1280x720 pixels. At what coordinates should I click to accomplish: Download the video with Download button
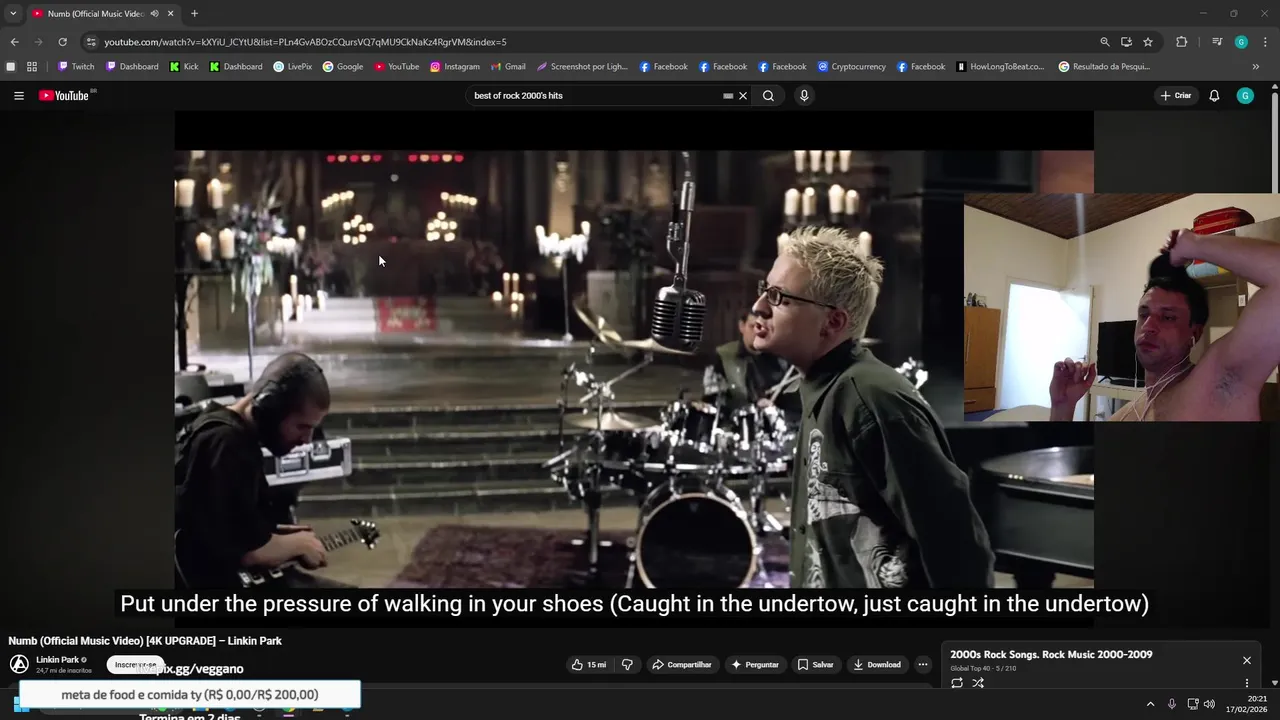pyautogui.click(x=877, y=665)
